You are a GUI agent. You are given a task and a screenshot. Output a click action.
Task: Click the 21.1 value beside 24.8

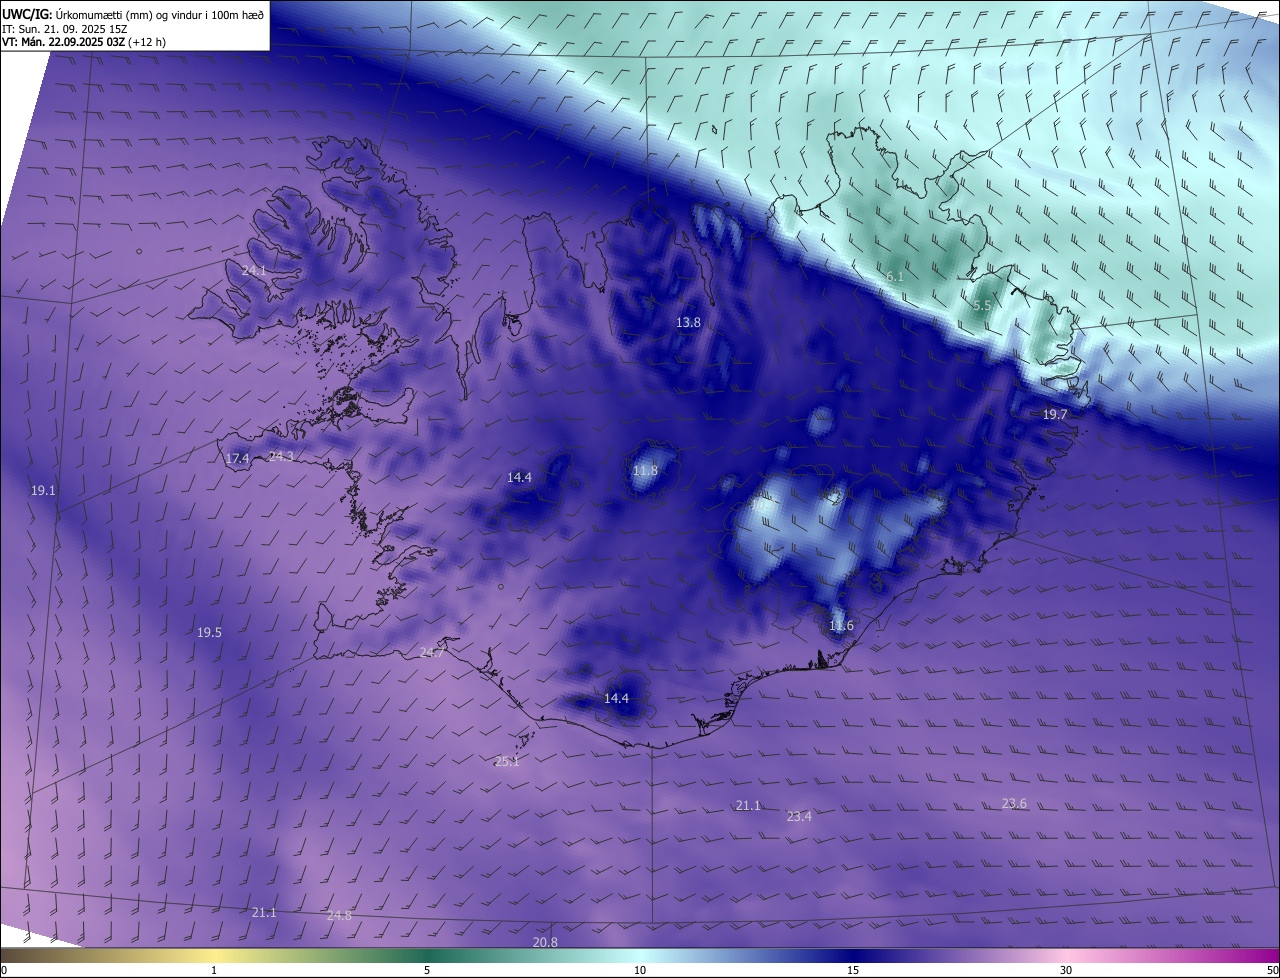[264, 912]
